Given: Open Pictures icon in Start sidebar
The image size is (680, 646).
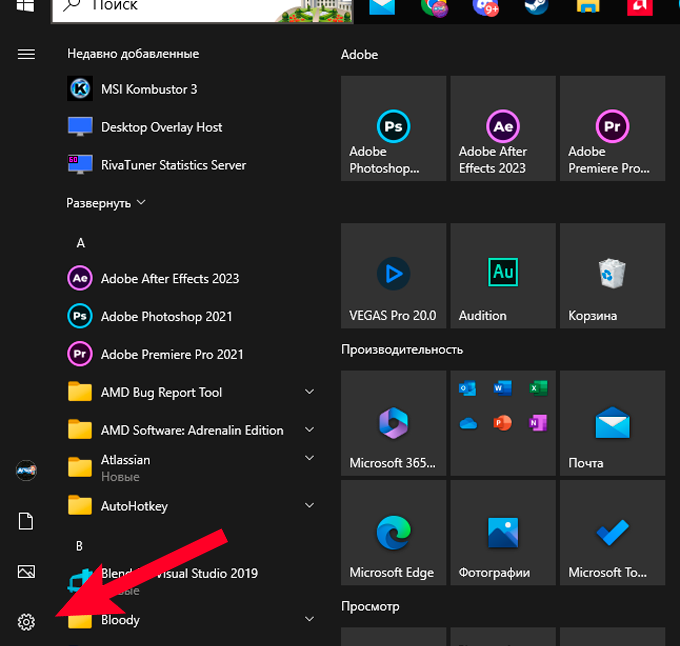Looking at the screenshot, I should click(x=26, y=571).
